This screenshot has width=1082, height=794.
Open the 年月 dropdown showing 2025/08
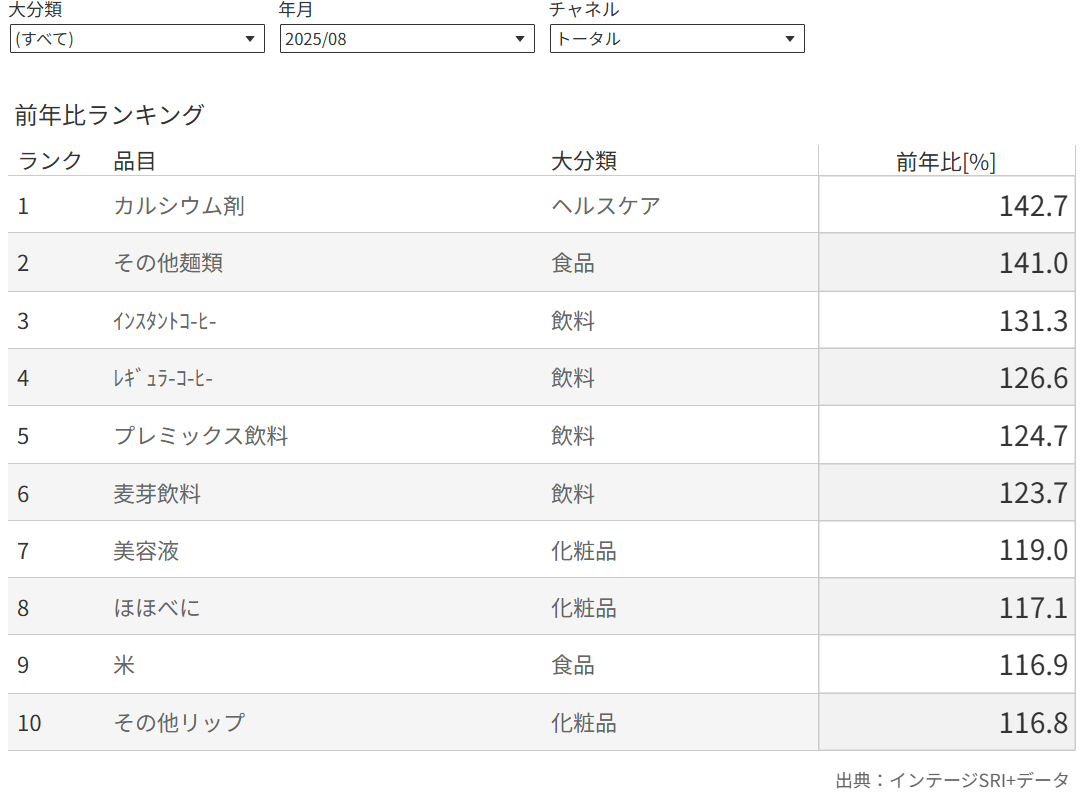click(407, 39)
